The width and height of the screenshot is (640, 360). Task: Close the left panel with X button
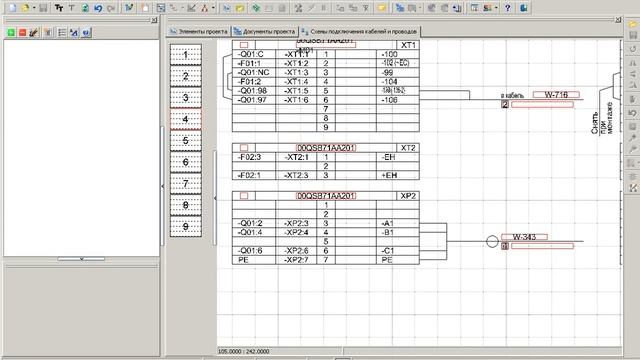point(154,20)
